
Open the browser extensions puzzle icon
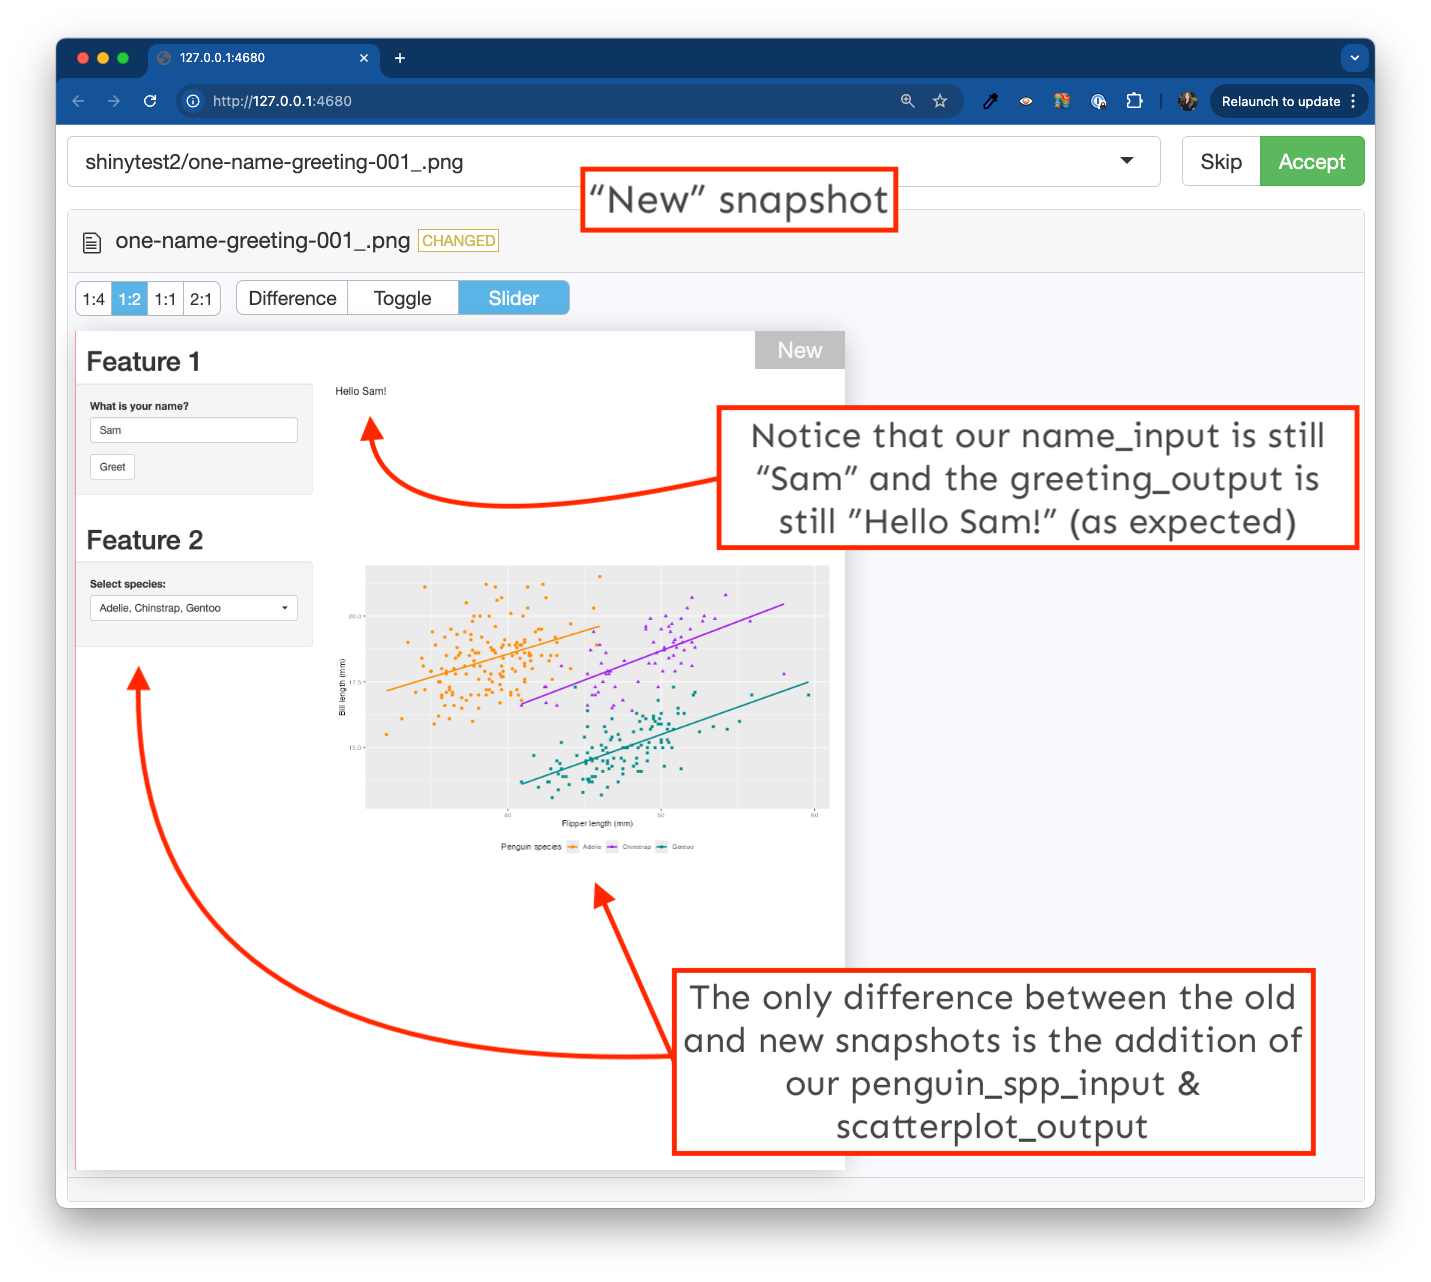1134,101
